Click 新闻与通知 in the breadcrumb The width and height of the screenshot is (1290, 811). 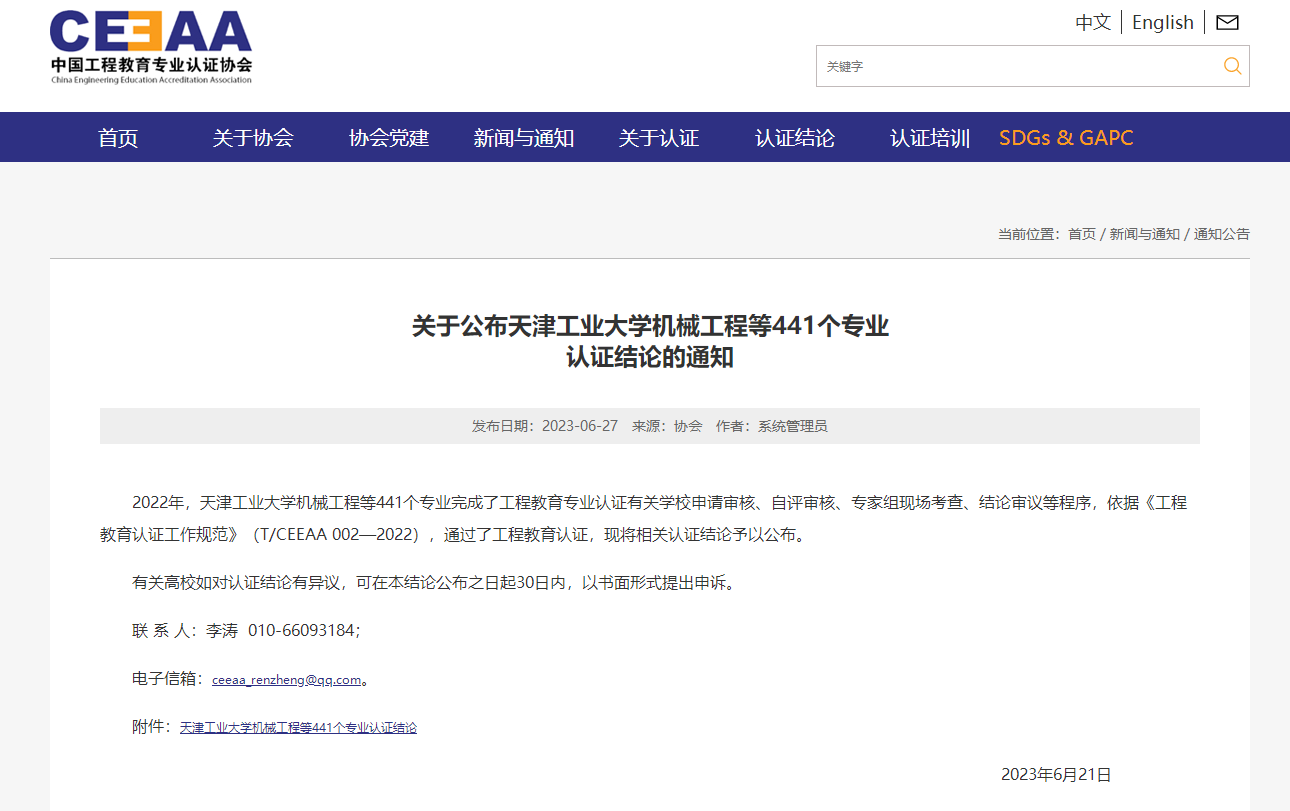tap(1145, 234)
